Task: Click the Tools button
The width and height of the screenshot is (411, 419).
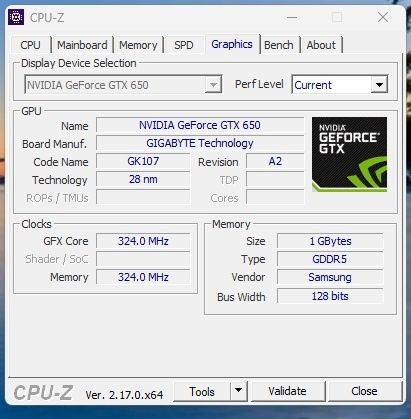Action: 202,391
